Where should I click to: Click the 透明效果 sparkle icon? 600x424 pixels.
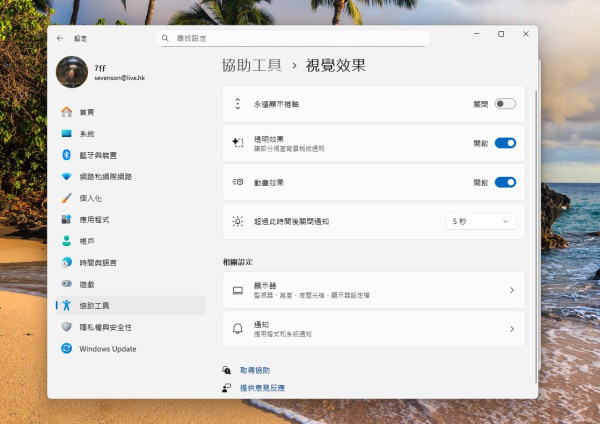point(238,143)
